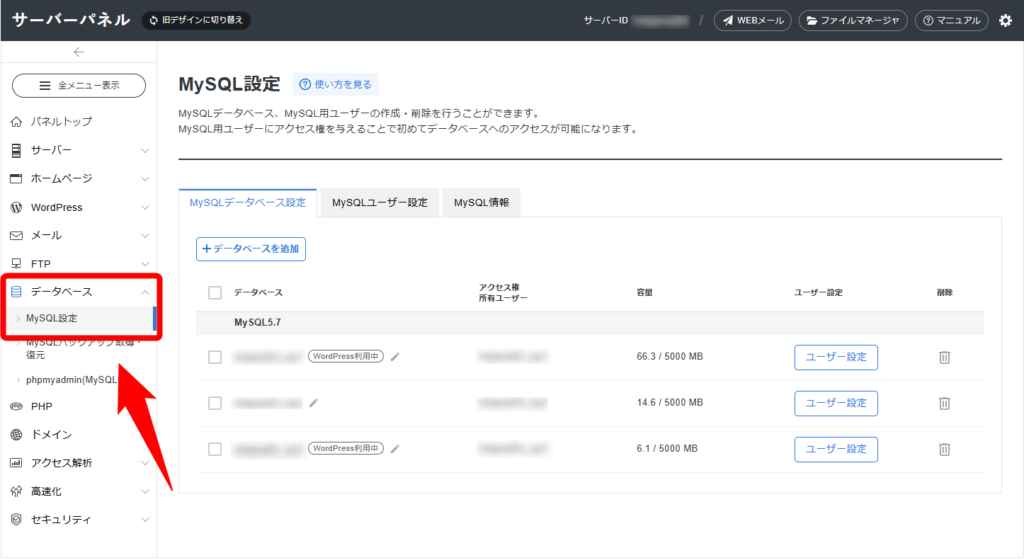This screenshot has width=1024, height=560.
Task: Switch to MySQLユーザー設定 tab
Action: pyautogui.click(x=379, y=203)
